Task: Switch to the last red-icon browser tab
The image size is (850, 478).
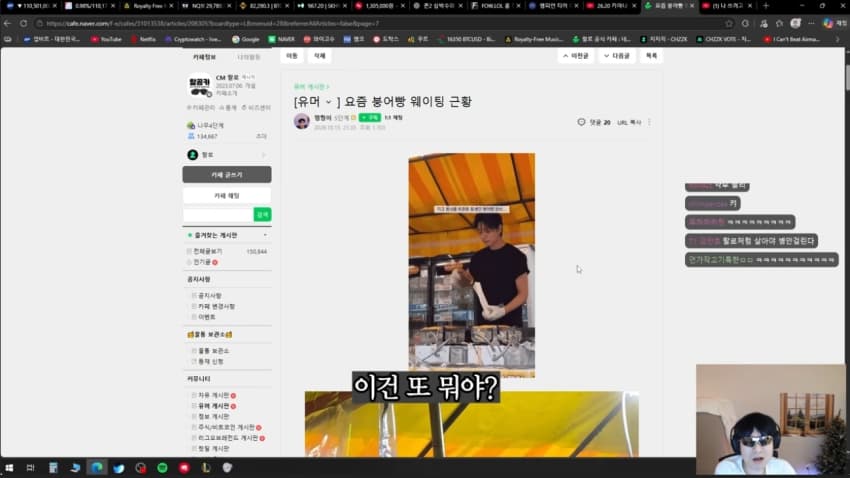Action: [x=726, y=6]
